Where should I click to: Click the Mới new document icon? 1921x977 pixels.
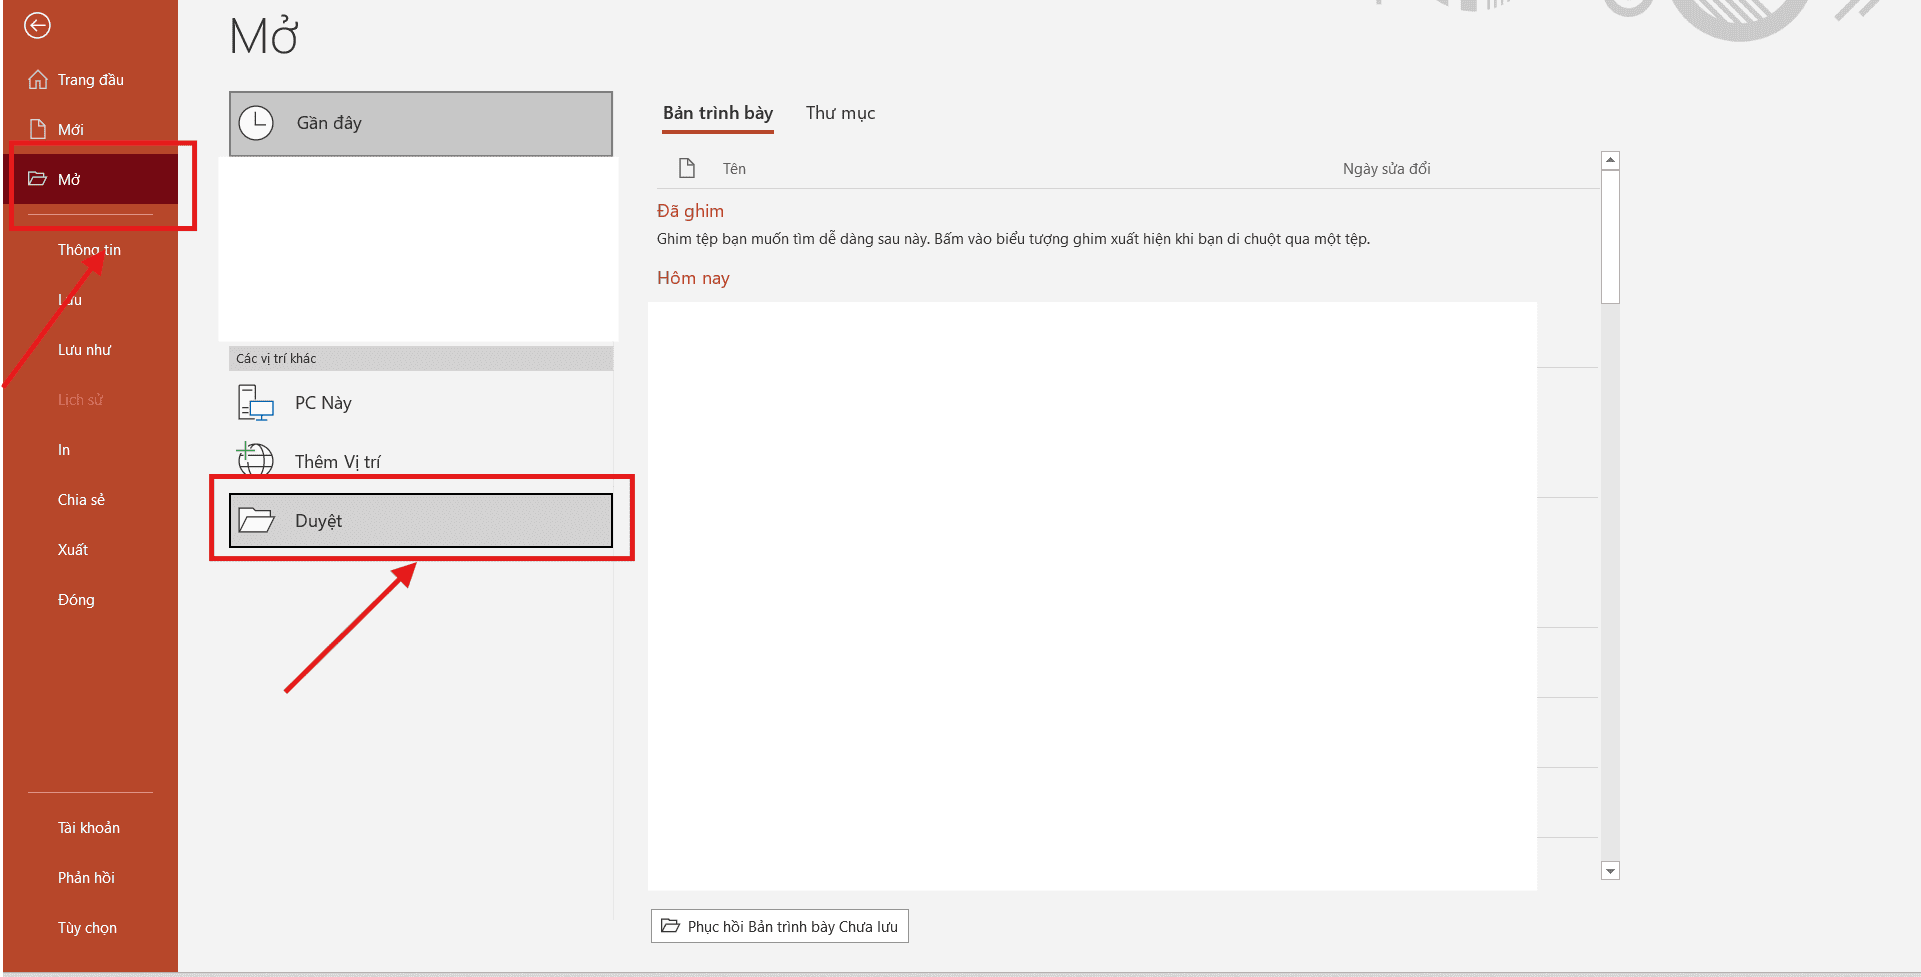pyautogui.click(x=38, y=129)
